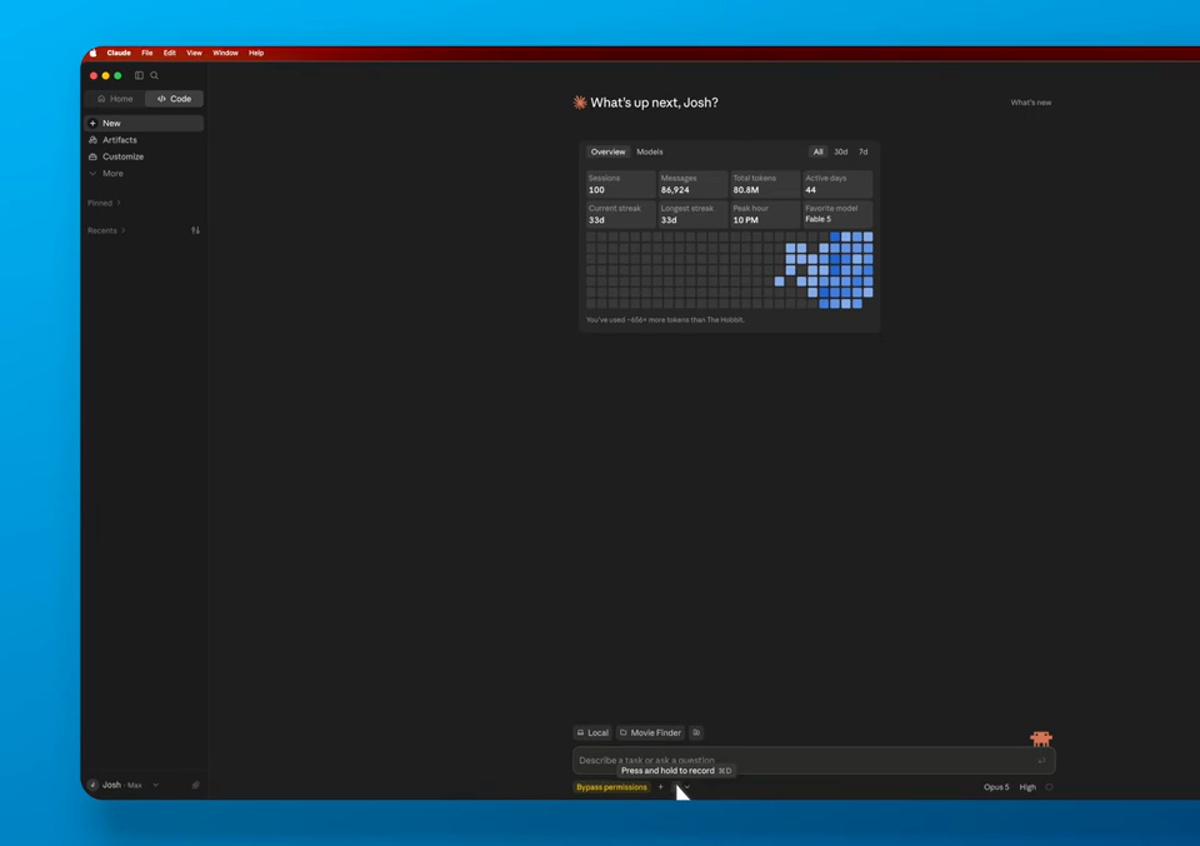This screenshot has width=1200, height=846.
Task: Open the Claude menu bar item
Action: click(x=119, y=53)
